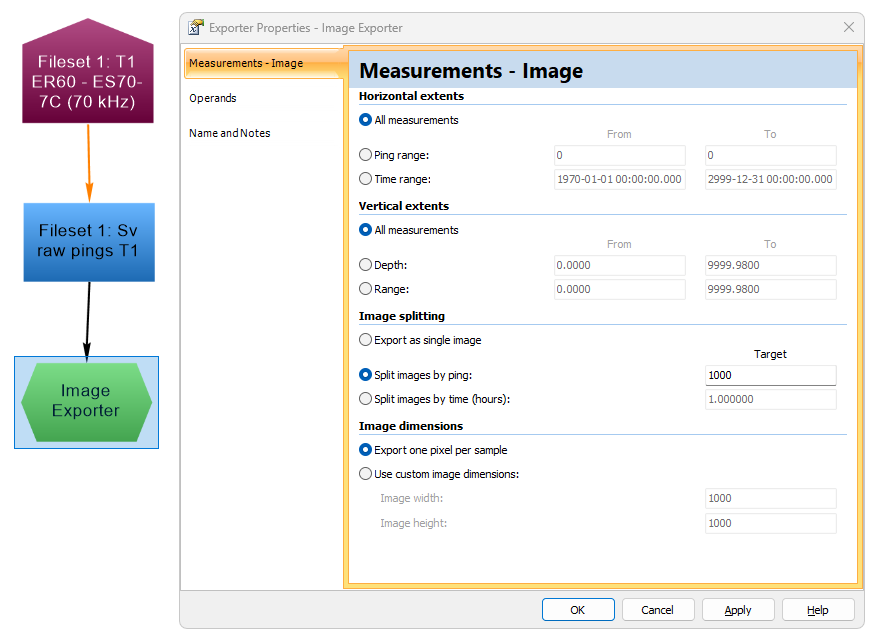Open Help for the dialog

point(818,610)
